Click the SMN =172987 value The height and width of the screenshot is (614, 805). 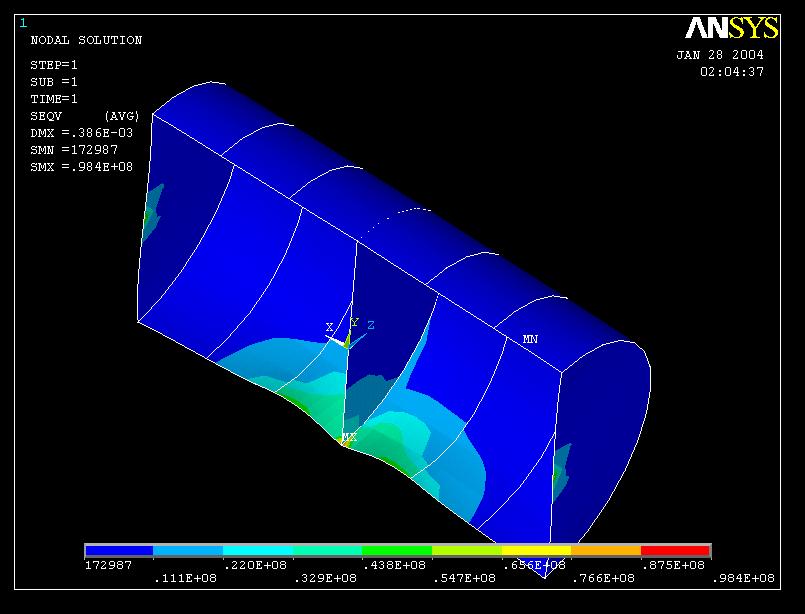click(x=74, y=150)
